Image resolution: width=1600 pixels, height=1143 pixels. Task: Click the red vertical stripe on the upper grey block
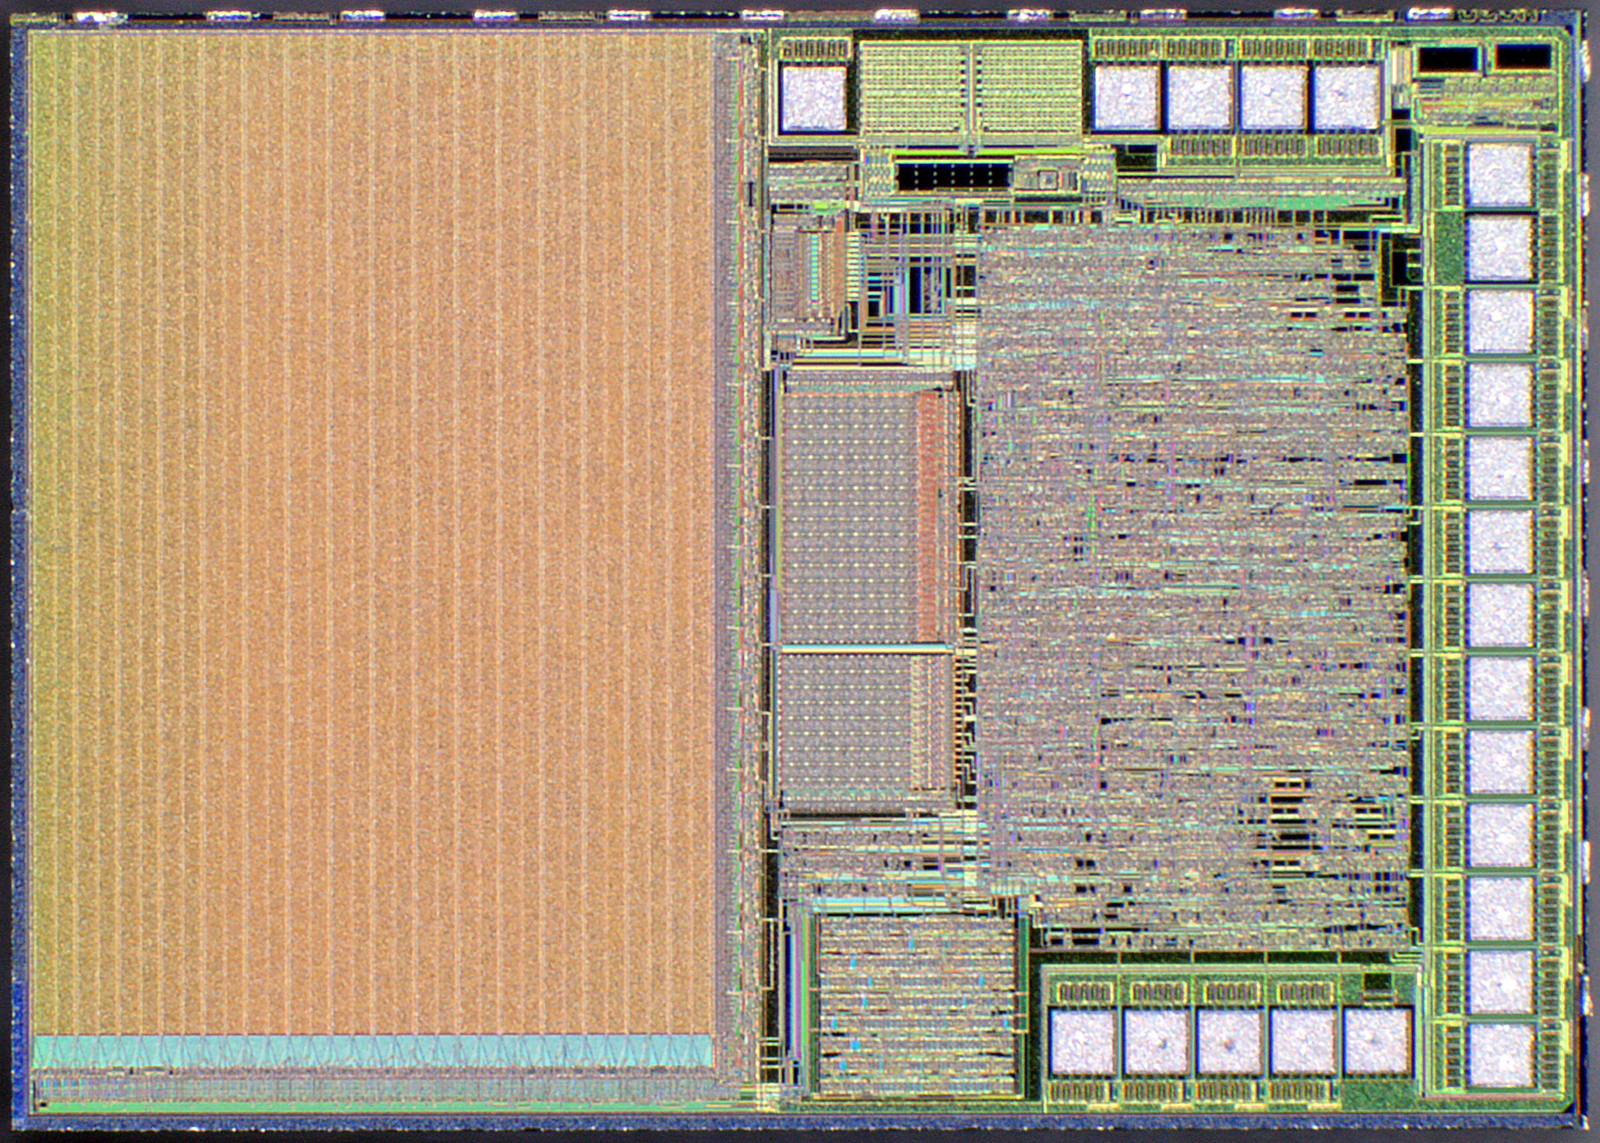coord(930,515)
